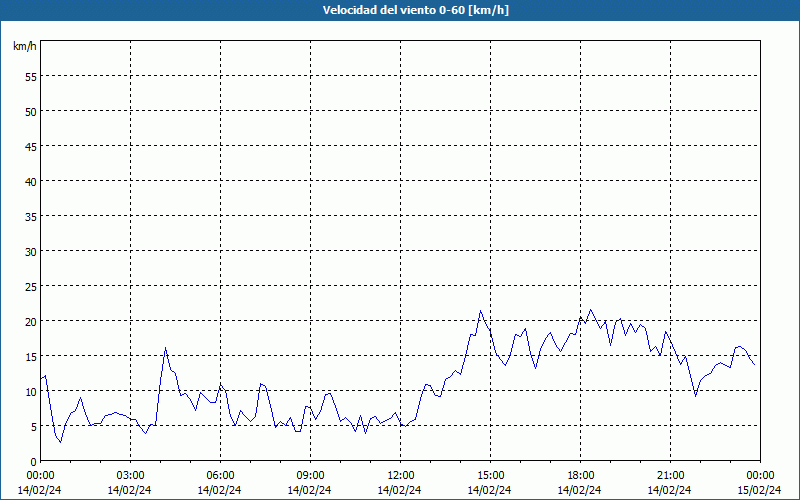Click the '15' y-axis label
Image resolution: width=800 pixels, height=500 pixels.
[x=31, y=357]
